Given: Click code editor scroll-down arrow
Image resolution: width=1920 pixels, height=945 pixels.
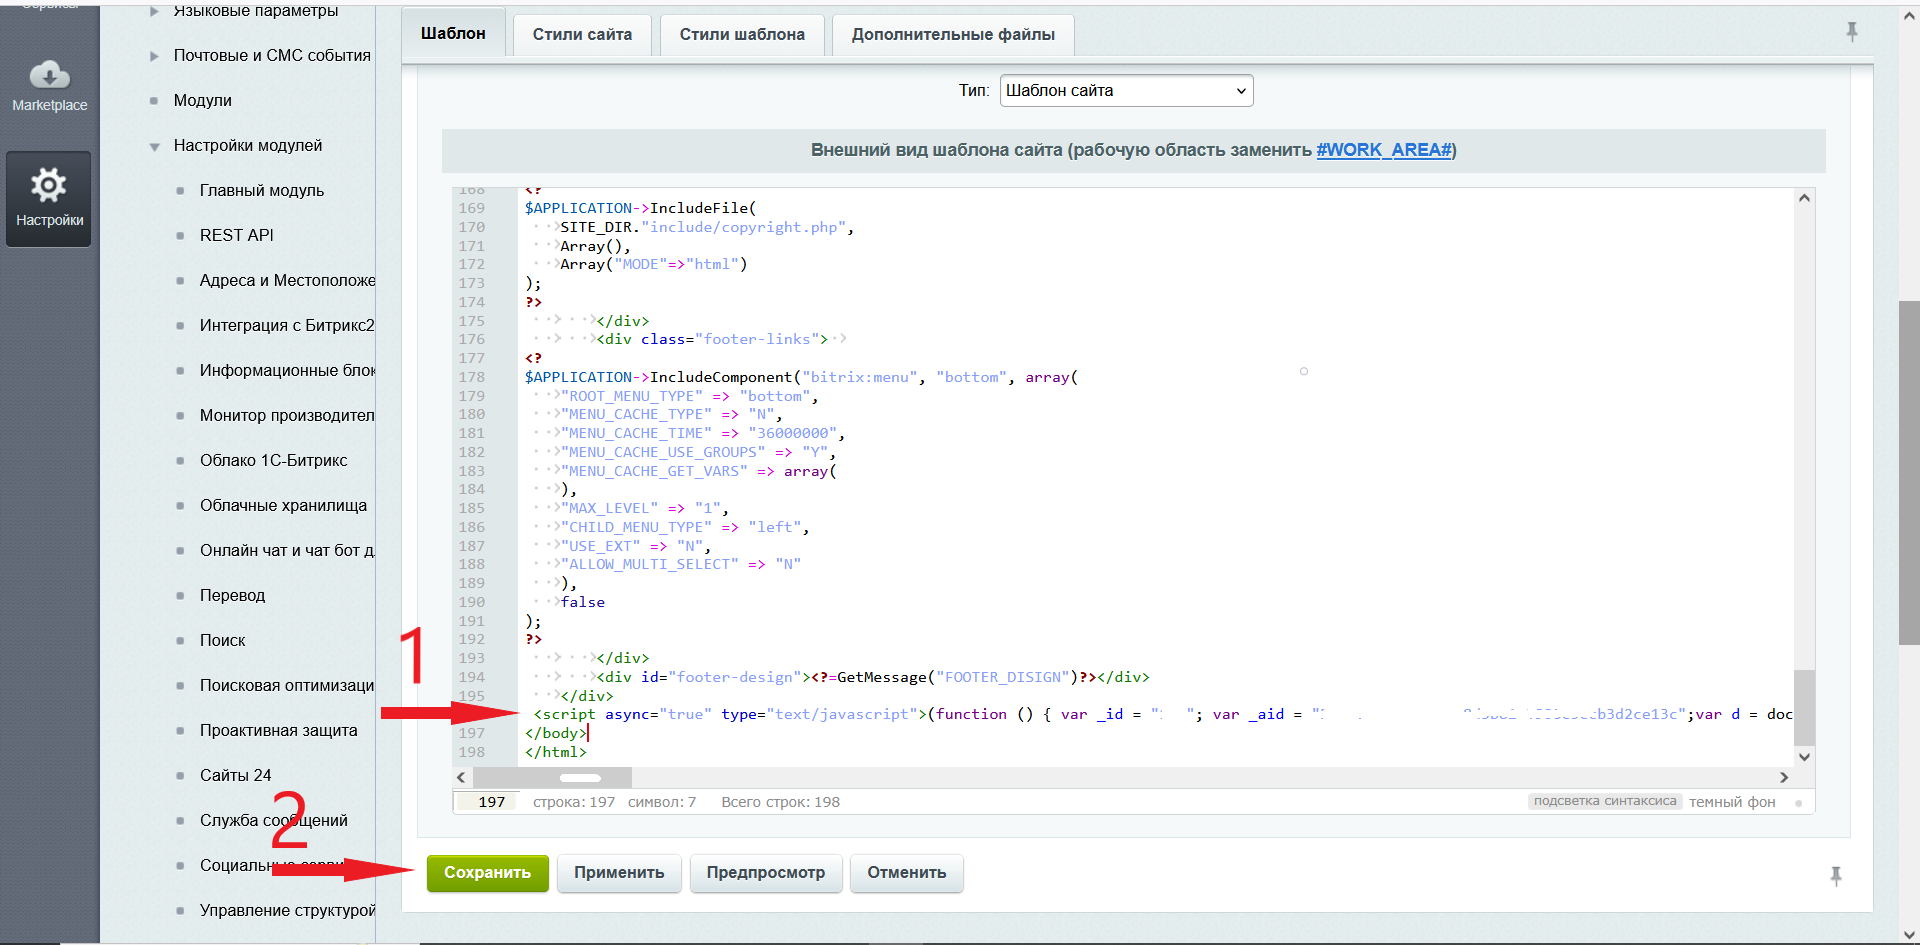Looking at the screenshot, I should tap(1804, 757).
